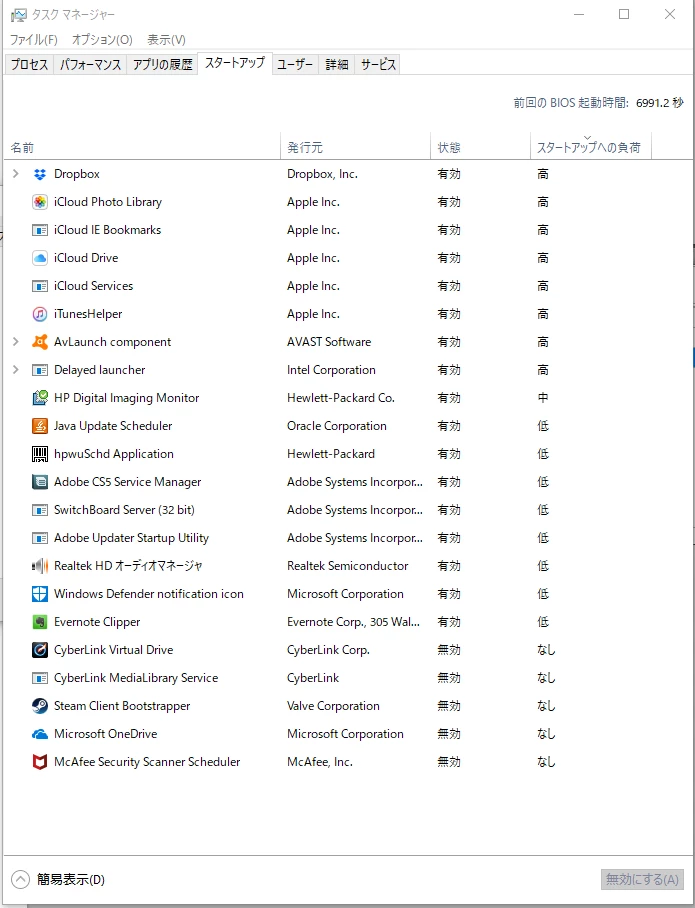Click the Windows Defender notification icon image
Viewport: 695px width, 908px height.
[39, 594]
